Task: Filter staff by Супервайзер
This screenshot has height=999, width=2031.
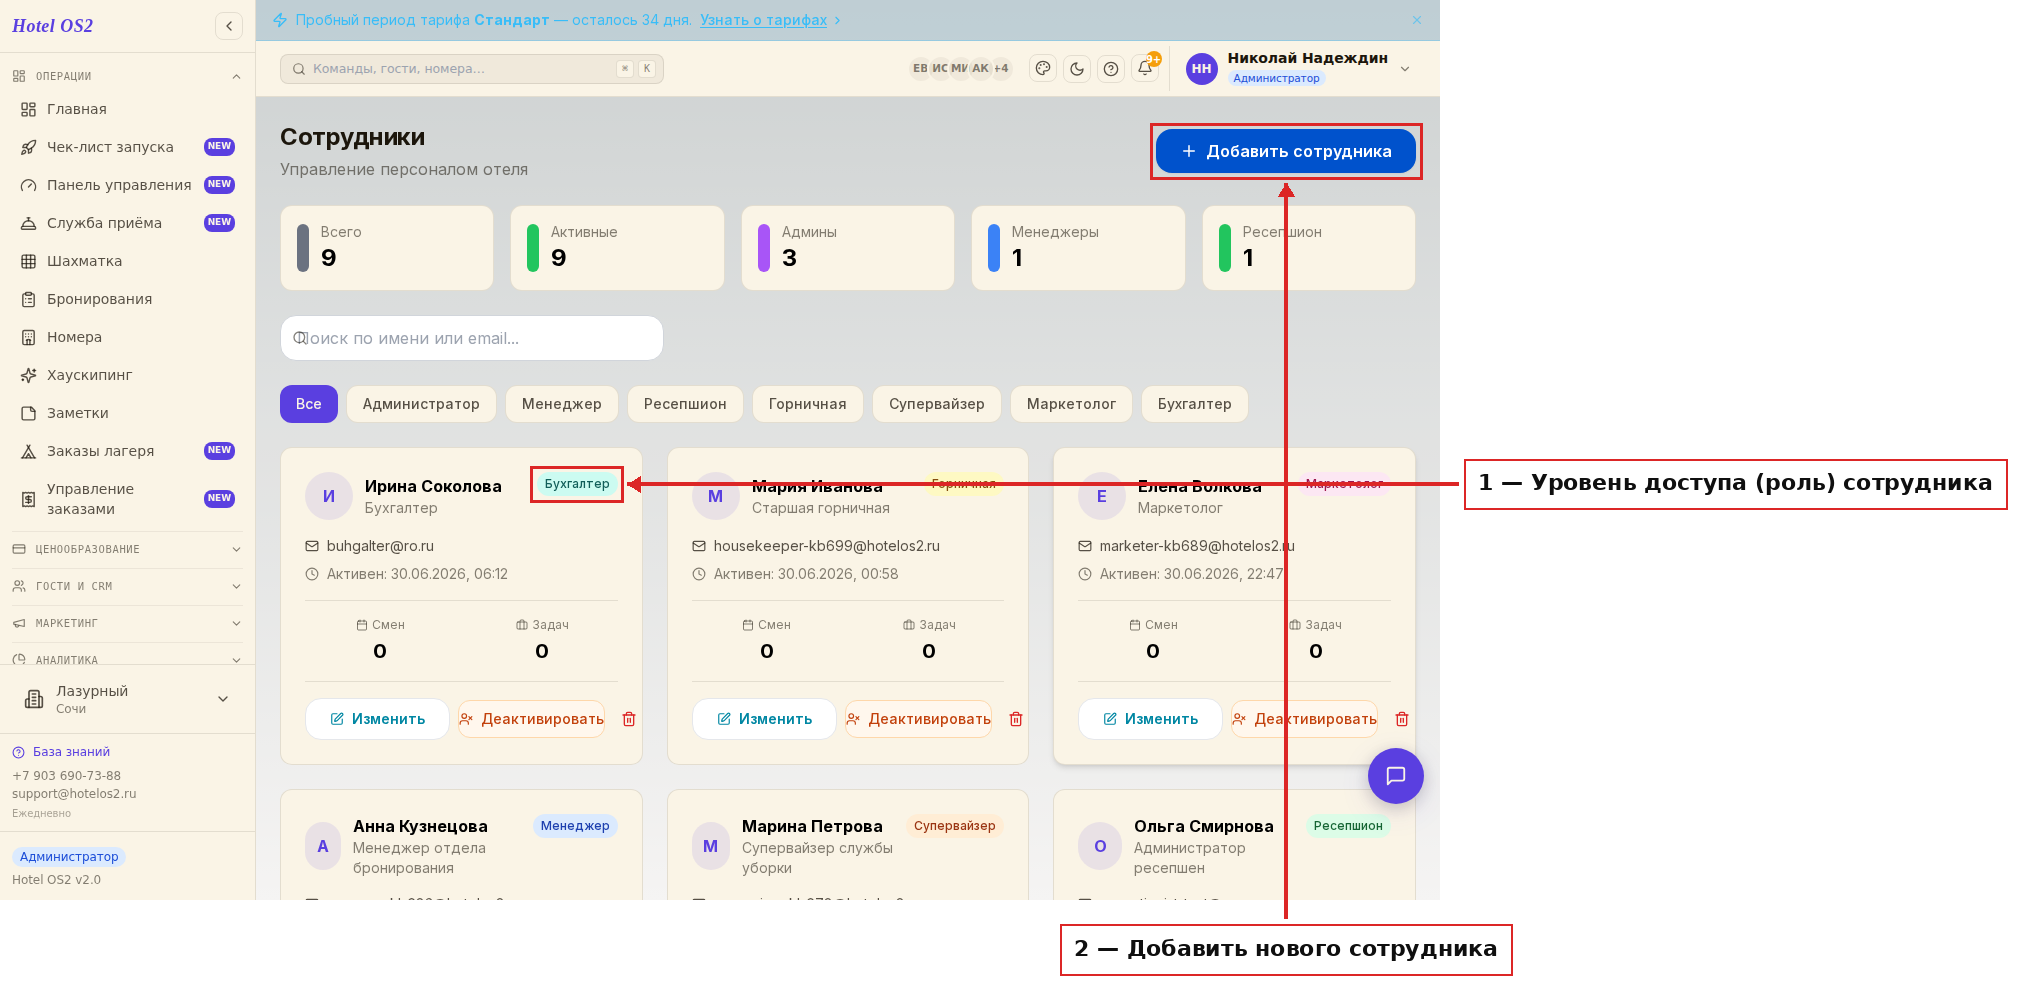Action: 937,404
